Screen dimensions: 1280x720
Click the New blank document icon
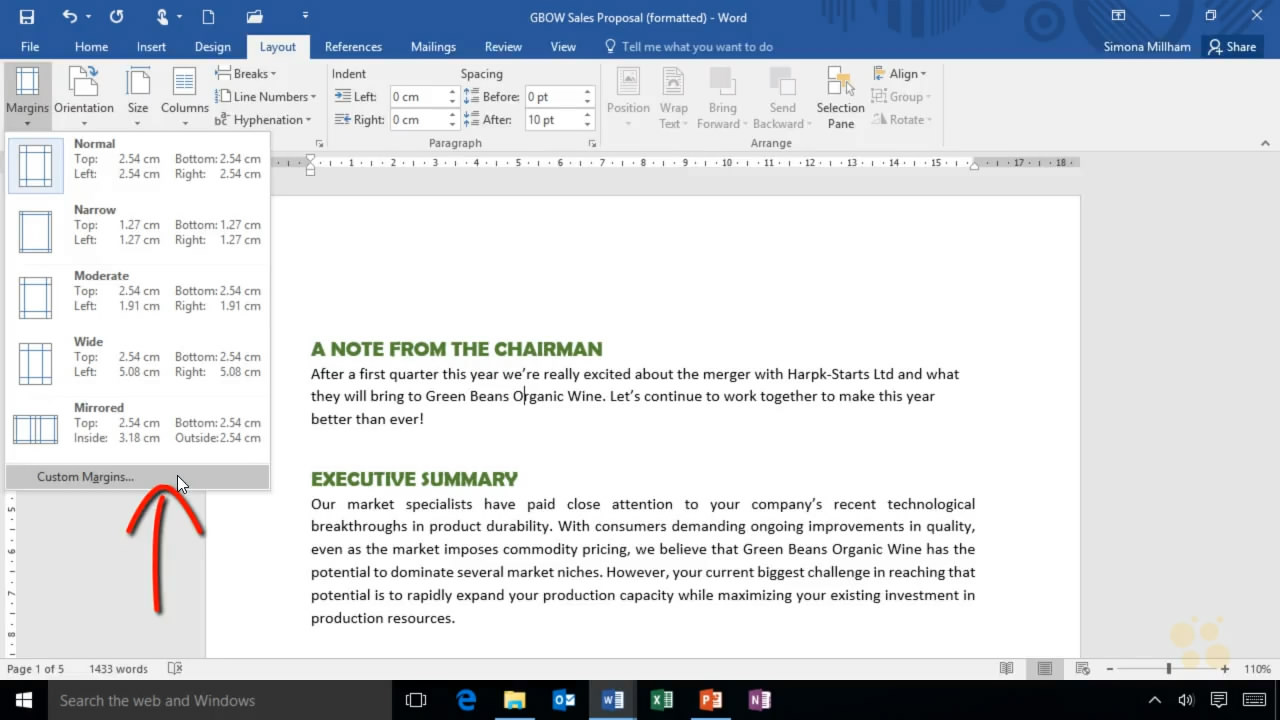click(208, 17)
